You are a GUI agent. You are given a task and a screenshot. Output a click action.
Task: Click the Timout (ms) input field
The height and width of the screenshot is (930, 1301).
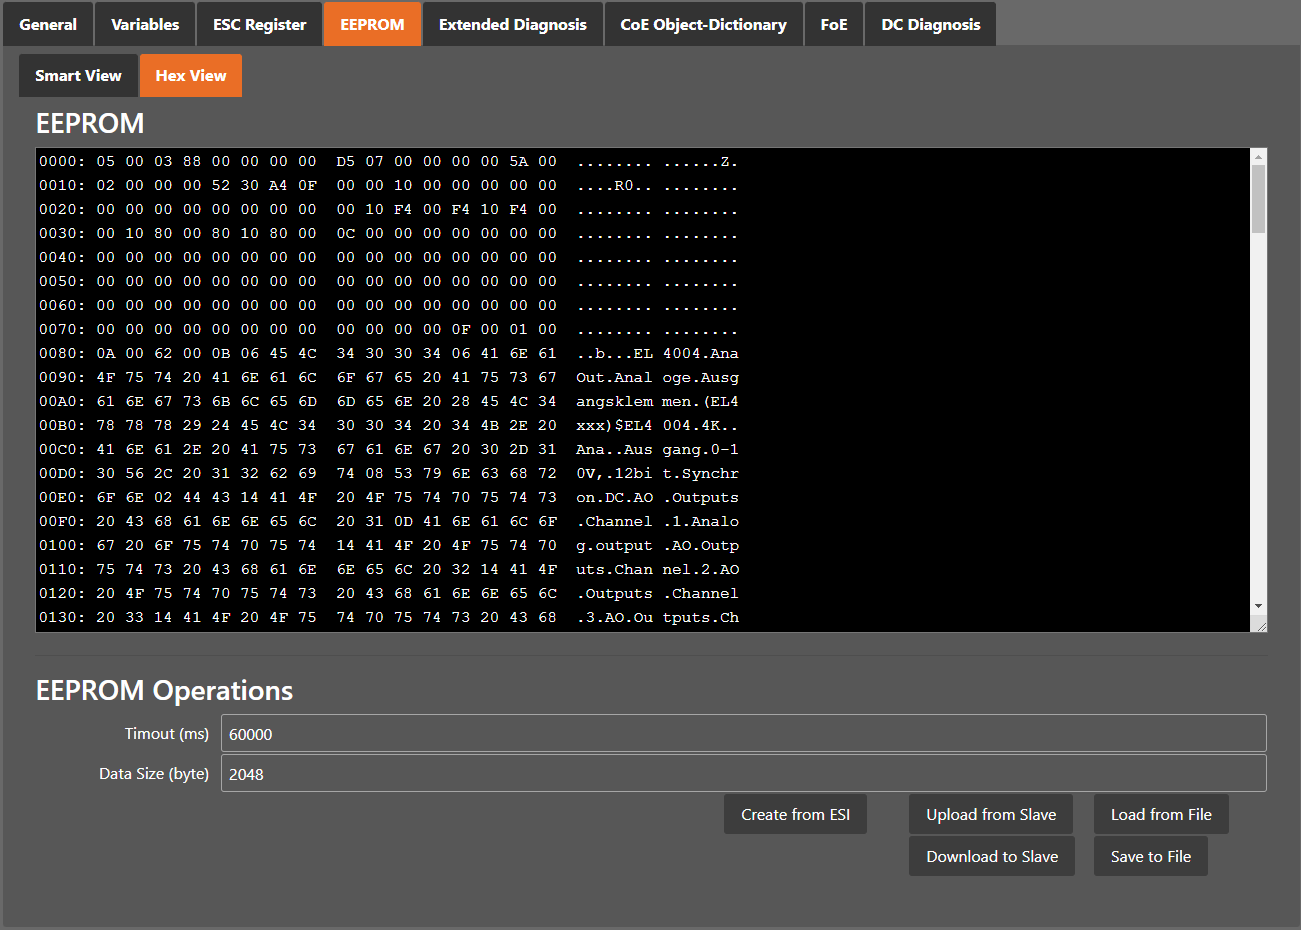pyautogui.click(x=743, y=733)
